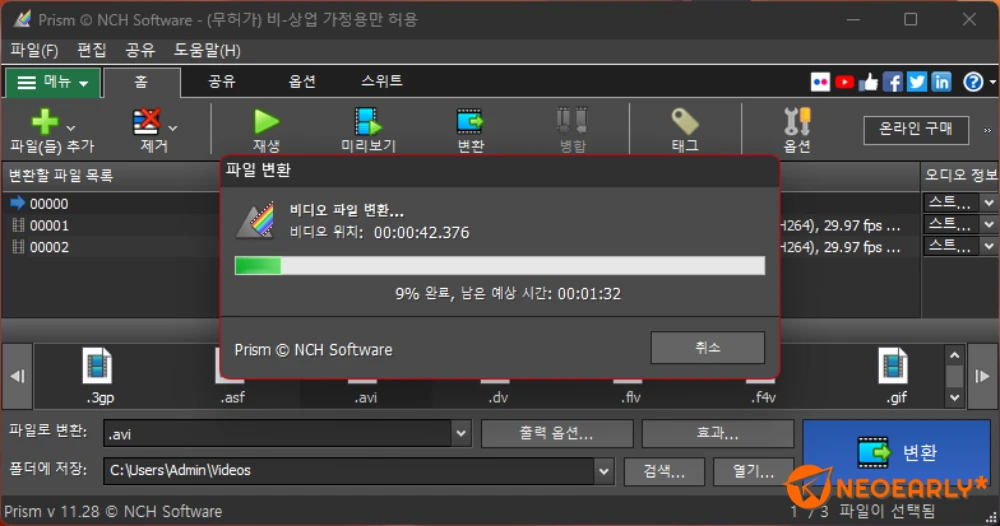Open the 파일(F) menu

coord(34,50)
